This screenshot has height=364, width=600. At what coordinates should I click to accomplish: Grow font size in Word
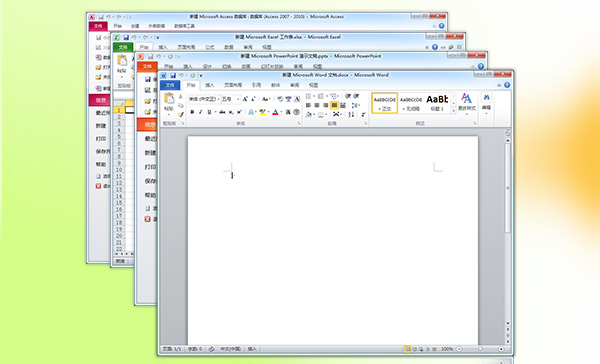click(x=245, y=99)
